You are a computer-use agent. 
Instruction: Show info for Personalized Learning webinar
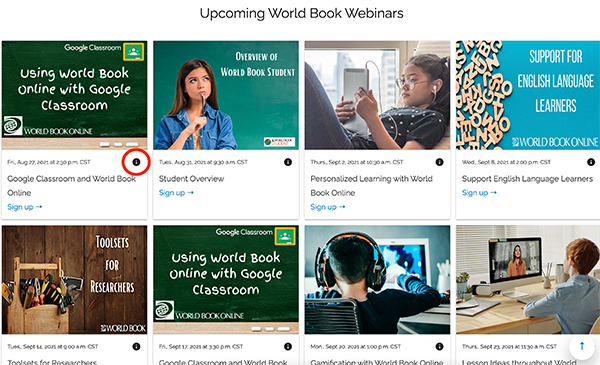pos(439,162)
